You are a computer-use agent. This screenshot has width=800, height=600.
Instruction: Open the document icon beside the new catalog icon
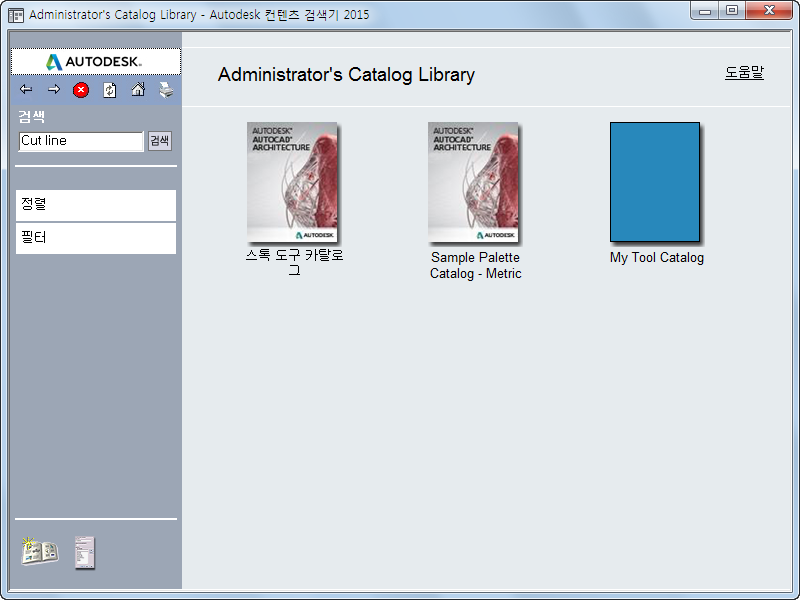pos(85,552)
